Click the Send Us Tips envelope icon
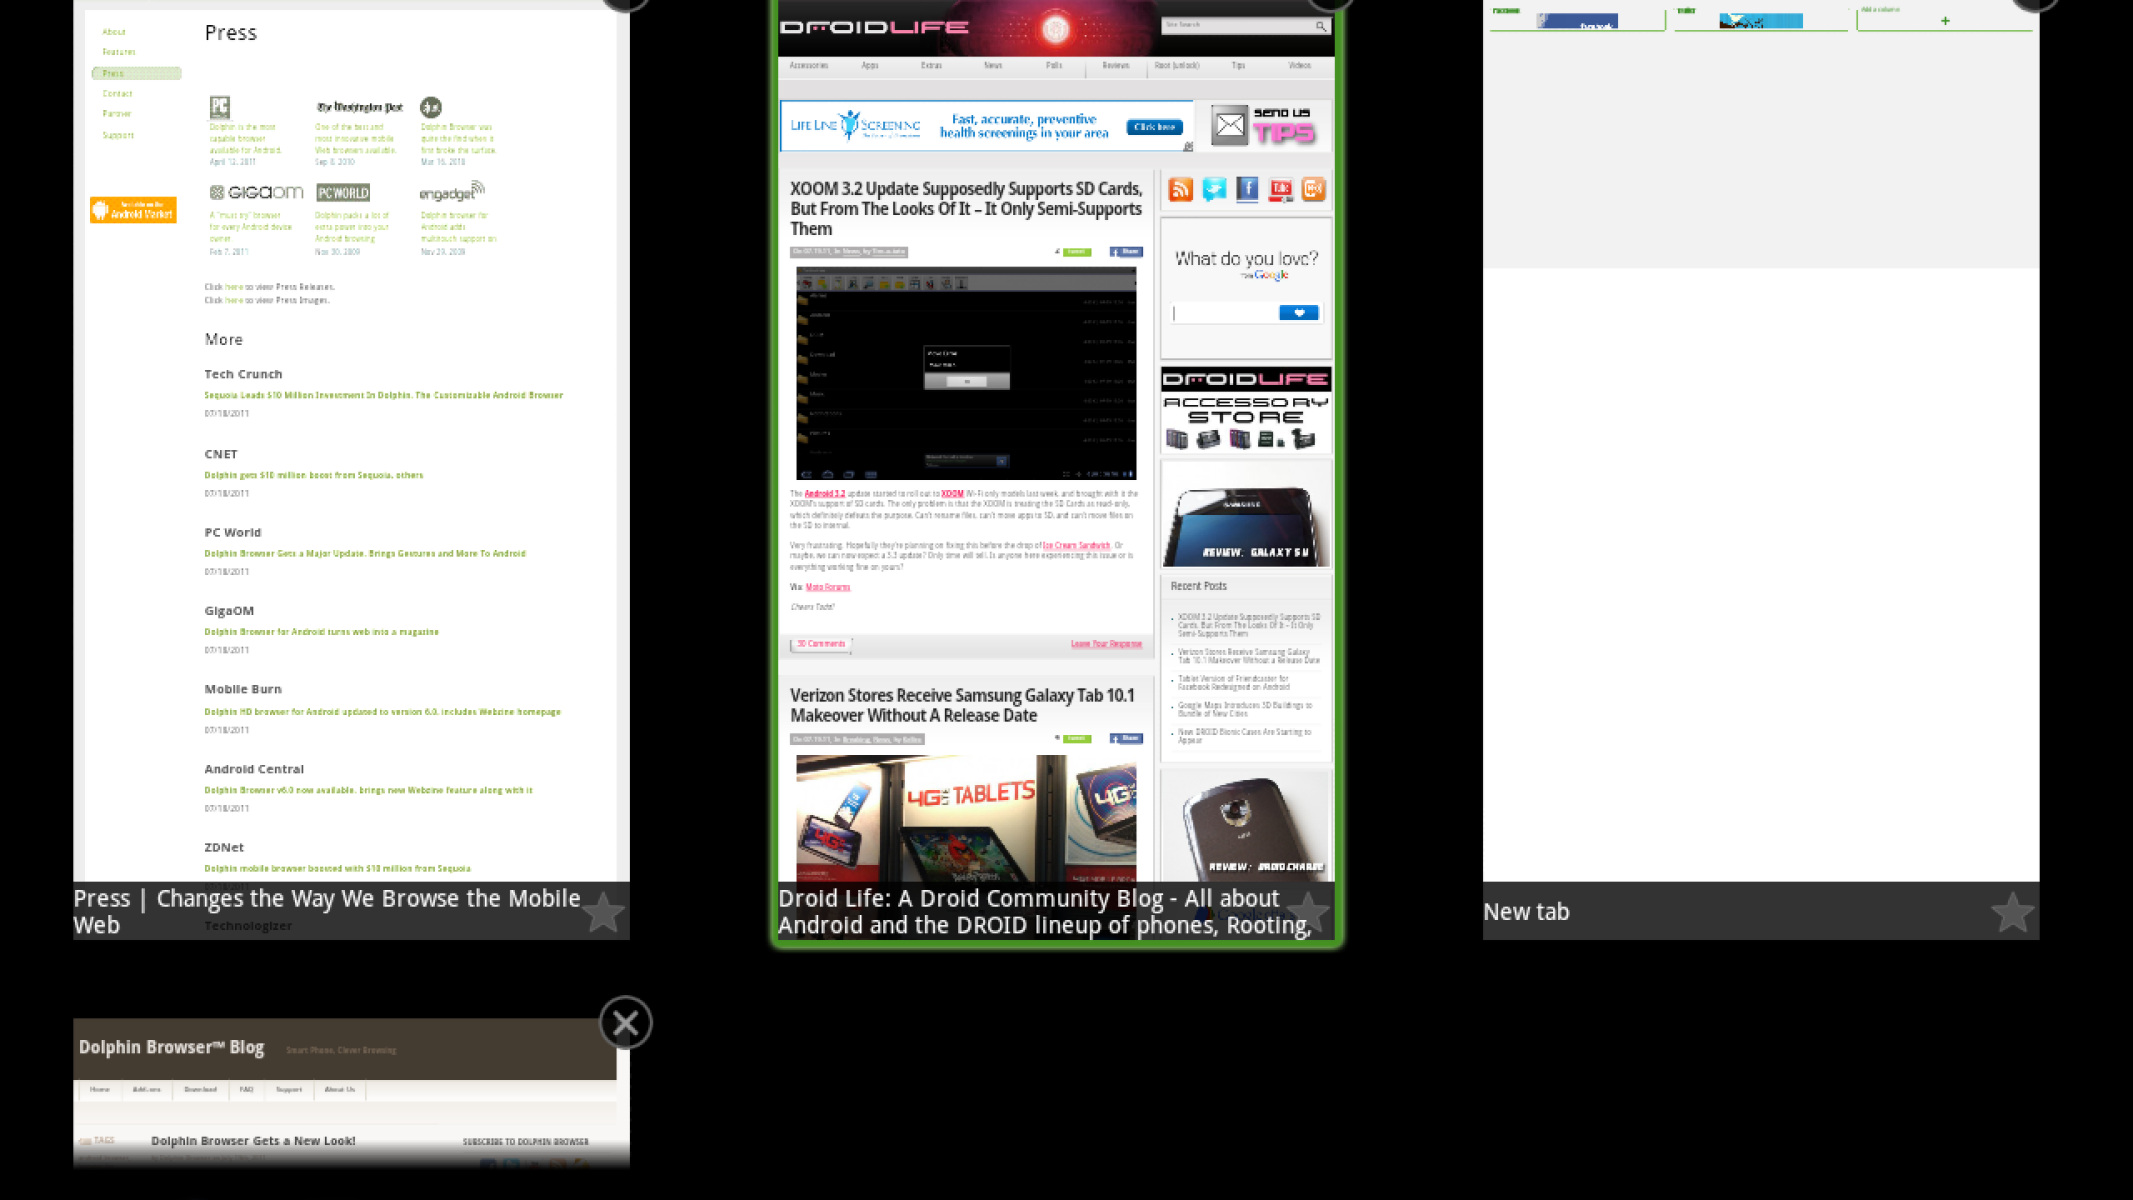Screen dimensions: 2133x1200 (x=1230, y=126)
